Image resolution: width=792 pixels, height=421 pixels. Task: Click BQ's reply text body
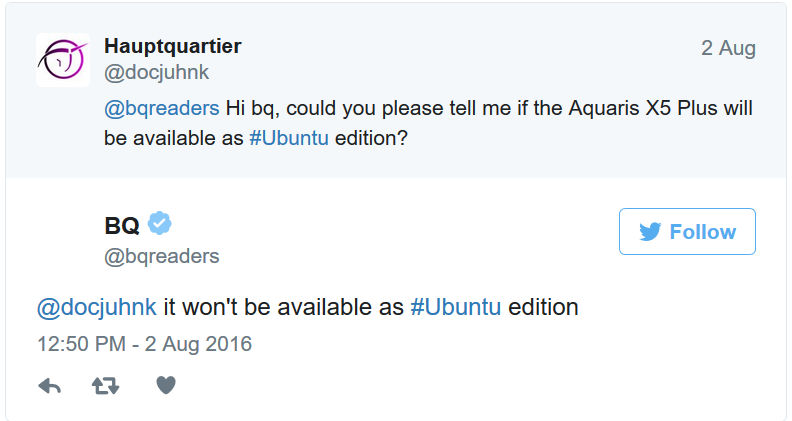pos(282,307)
